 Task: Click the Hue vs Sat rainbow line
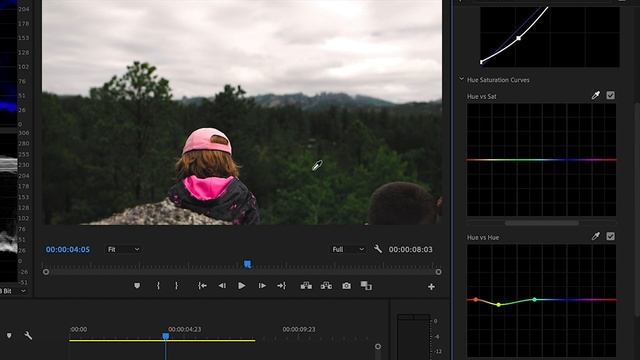click(541, 160)
